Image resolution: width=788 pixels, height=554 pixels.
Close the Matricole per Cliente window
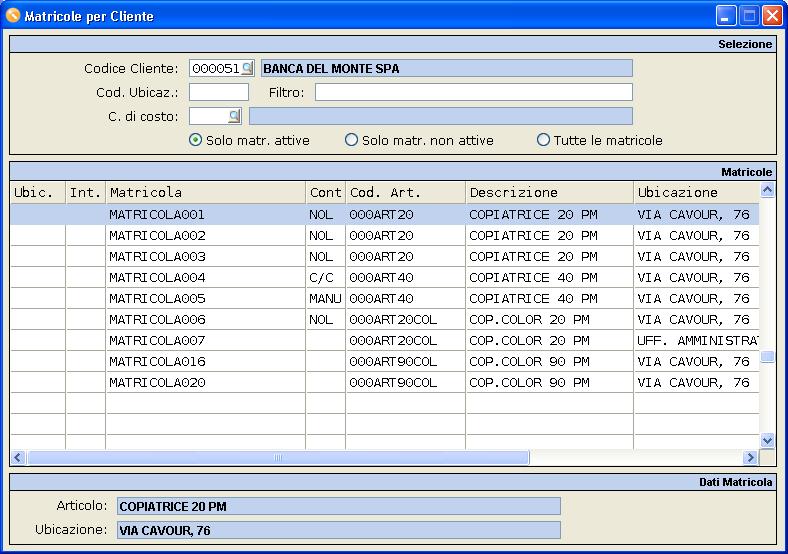(x=772, y=16)
